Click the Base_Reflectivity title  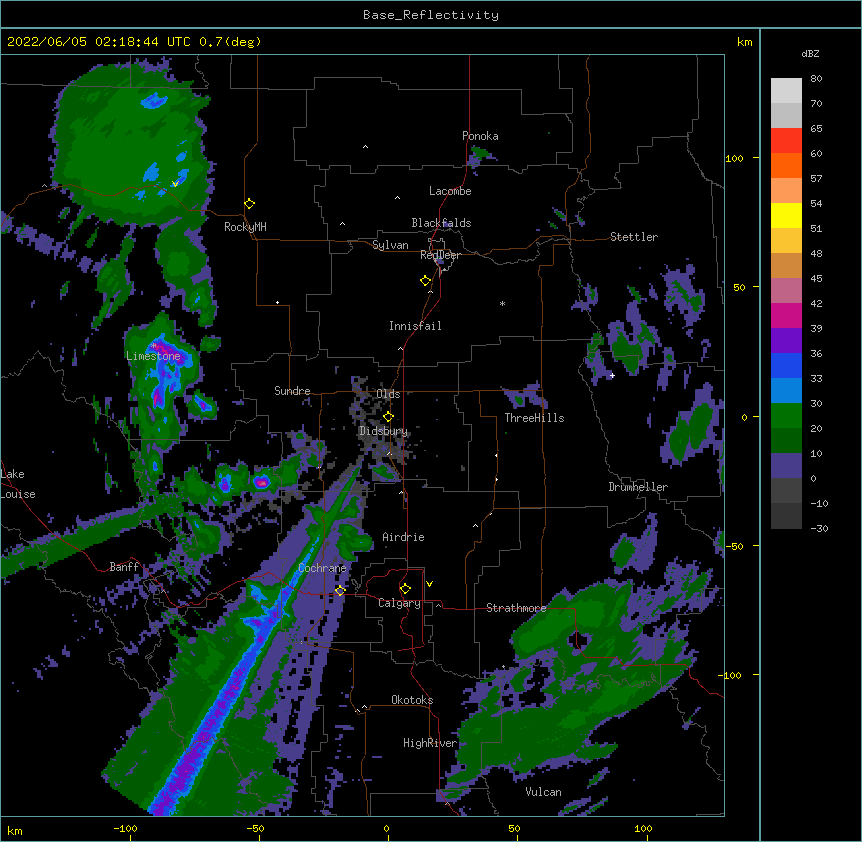431,15
